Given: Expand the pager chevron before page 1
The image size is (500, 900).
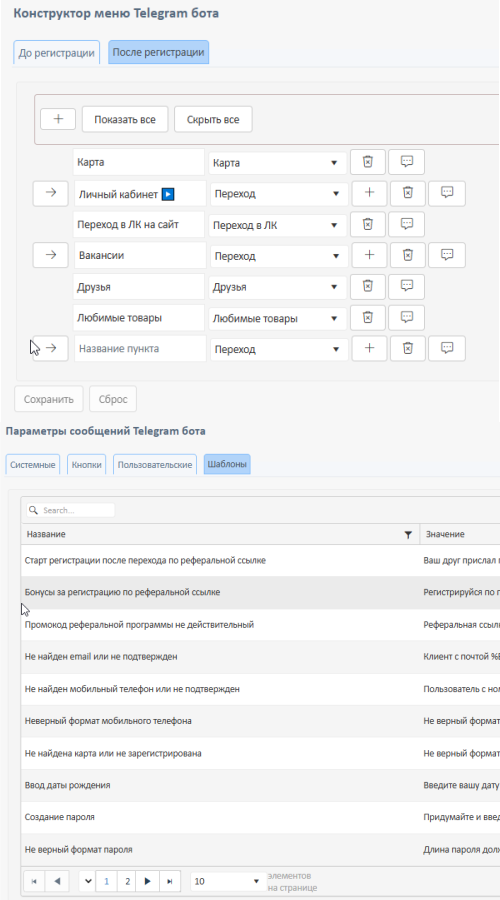Looking at the screenshot, I should (x=88, y=881).
